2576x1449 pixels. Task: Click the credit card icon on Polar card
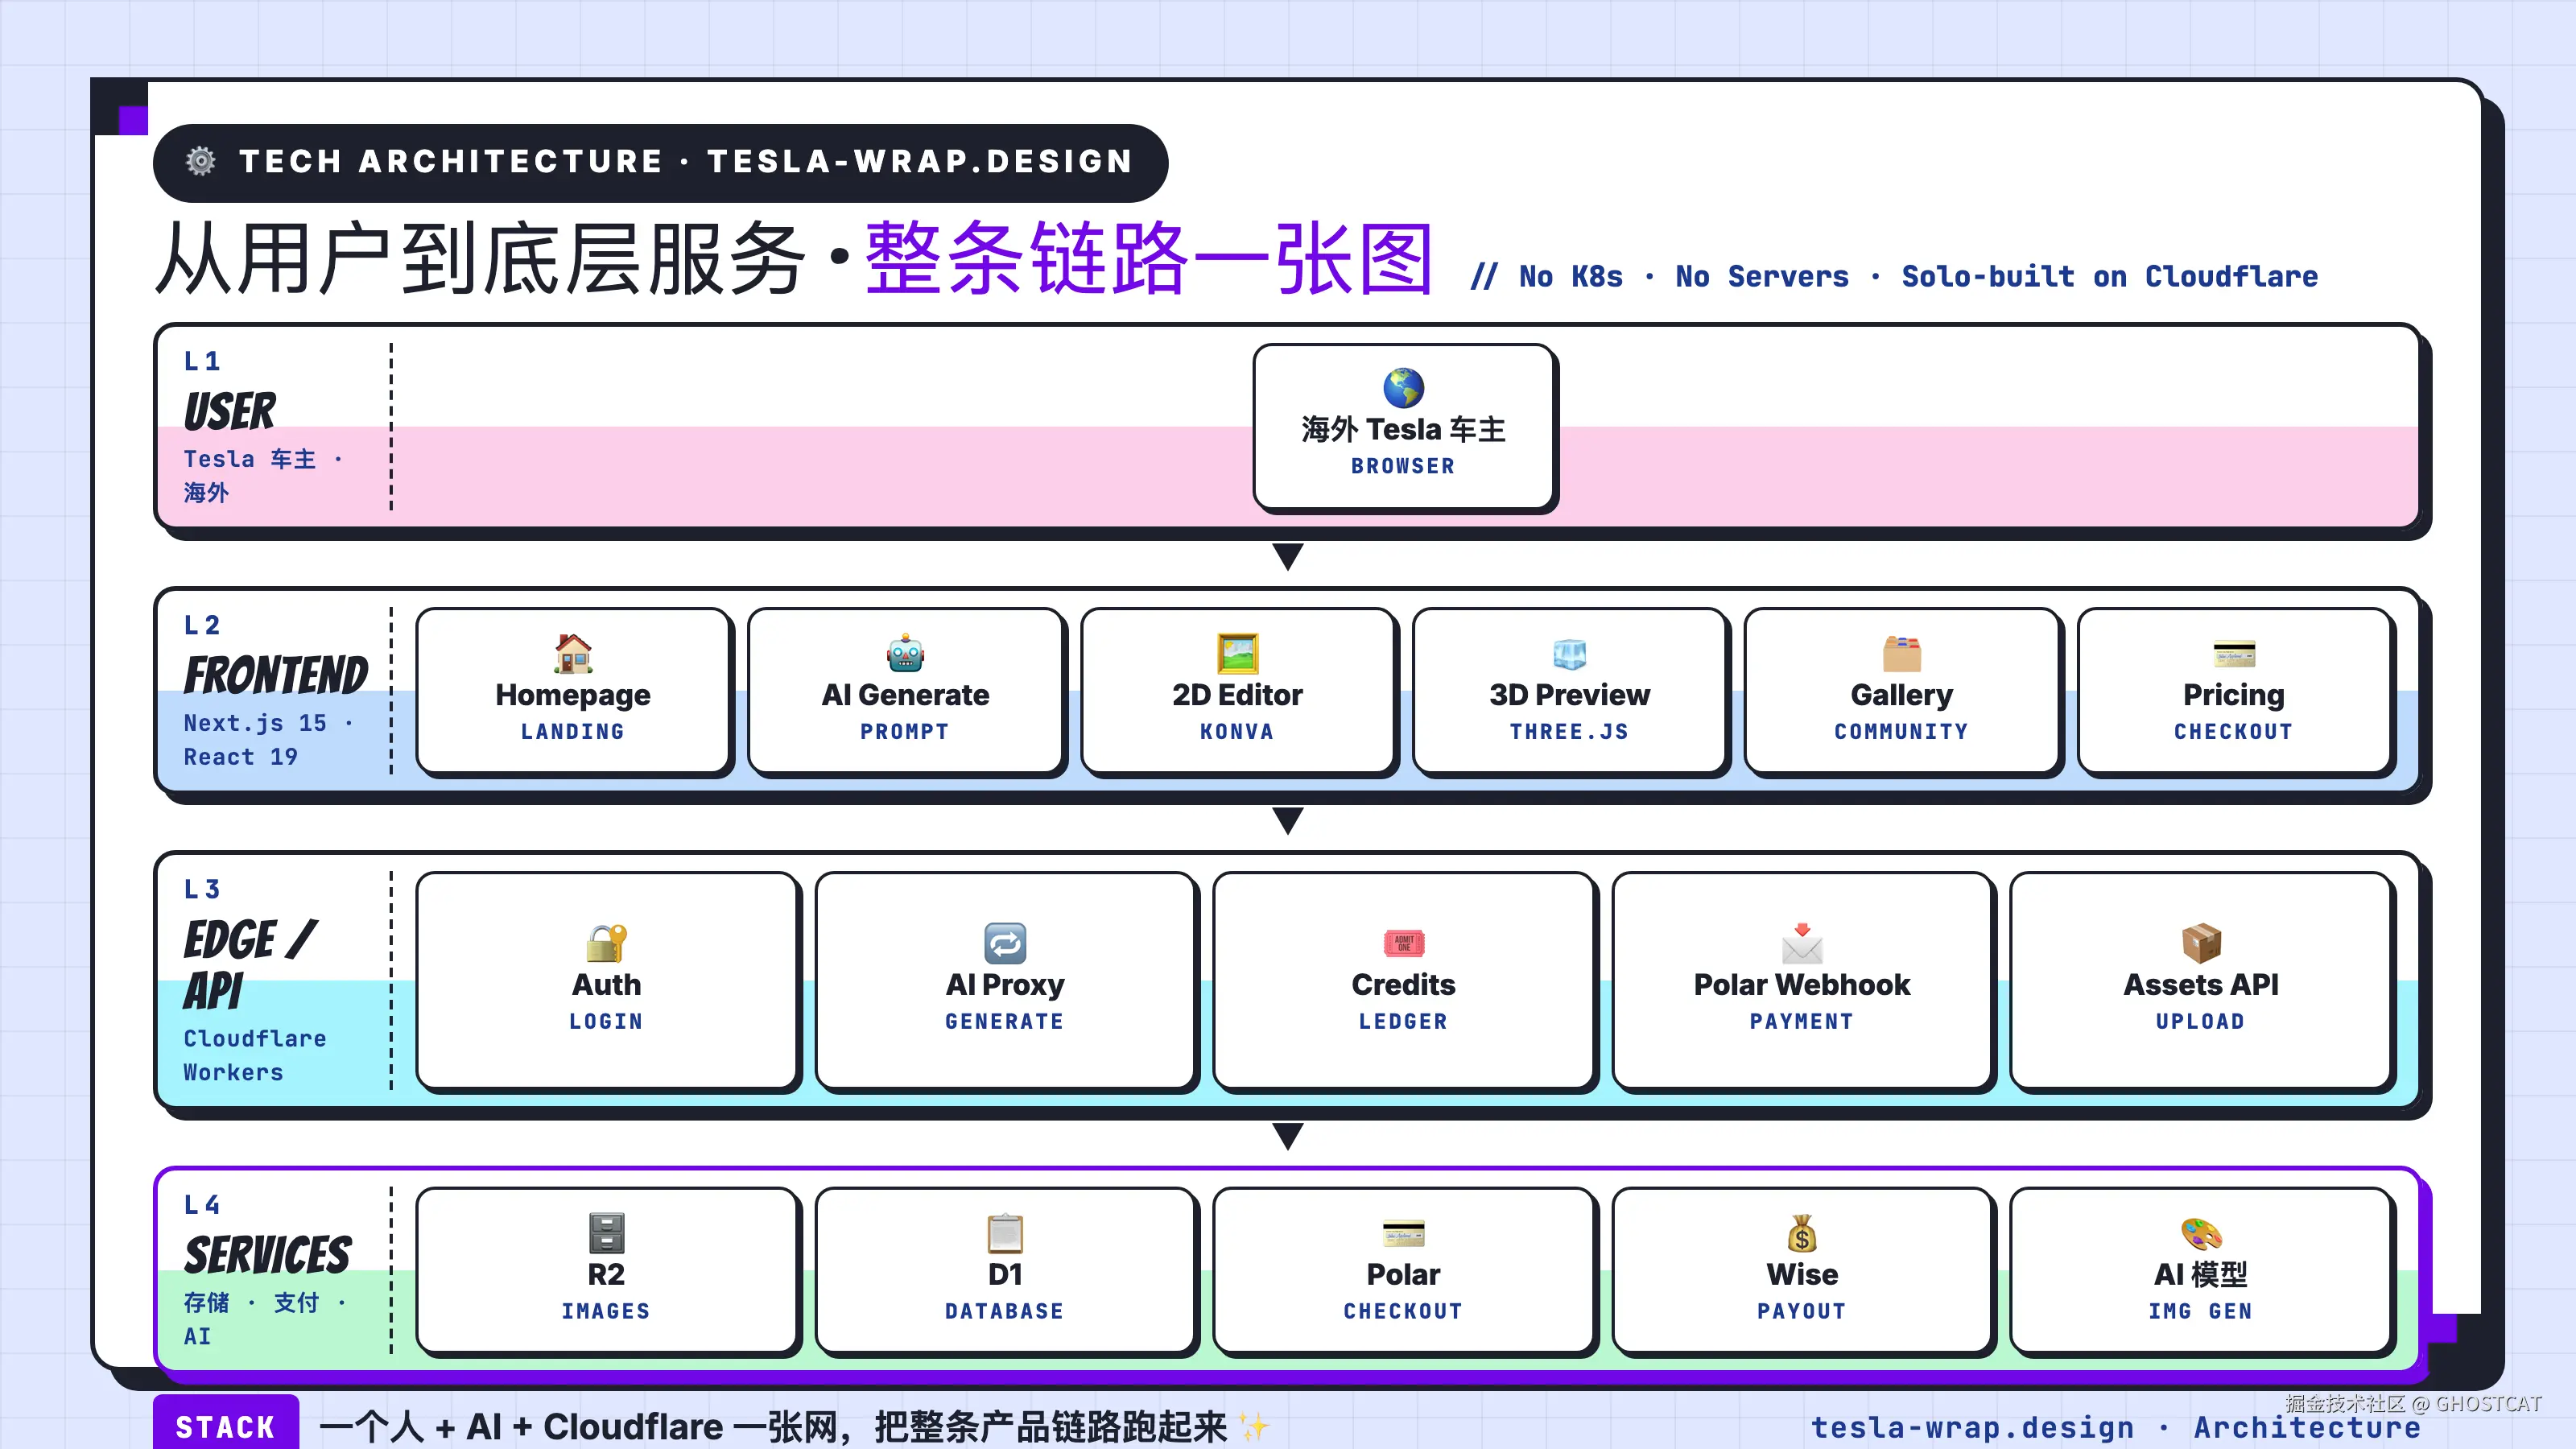1403,1233
